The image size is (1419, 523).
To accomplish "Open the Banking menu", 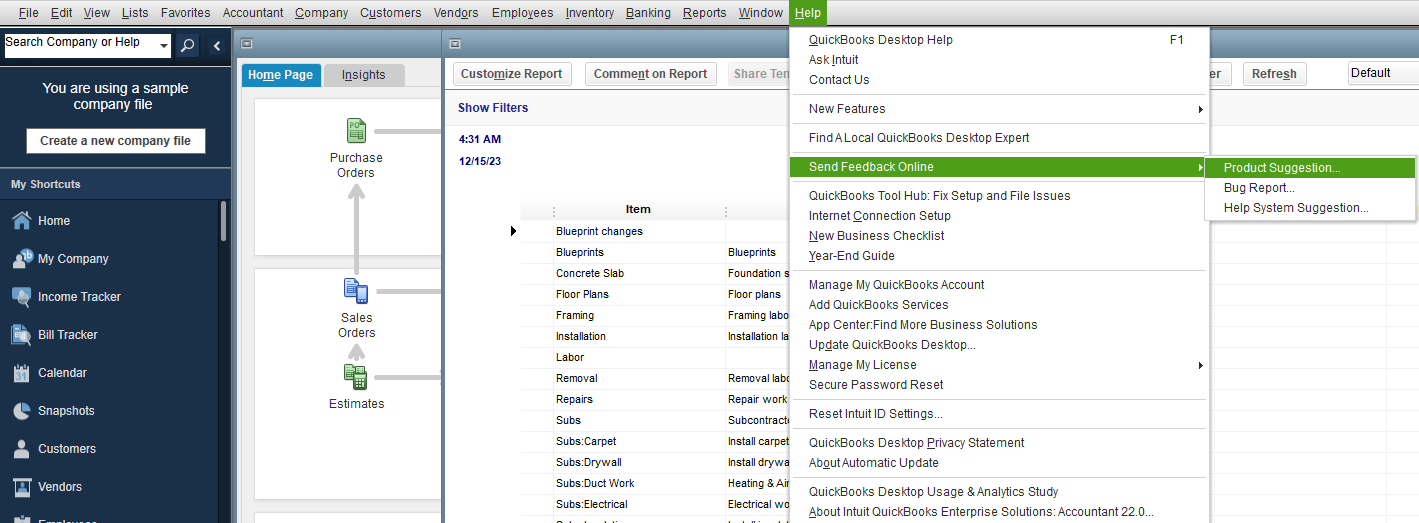I will pyautogui.click(x=648, y=13).
